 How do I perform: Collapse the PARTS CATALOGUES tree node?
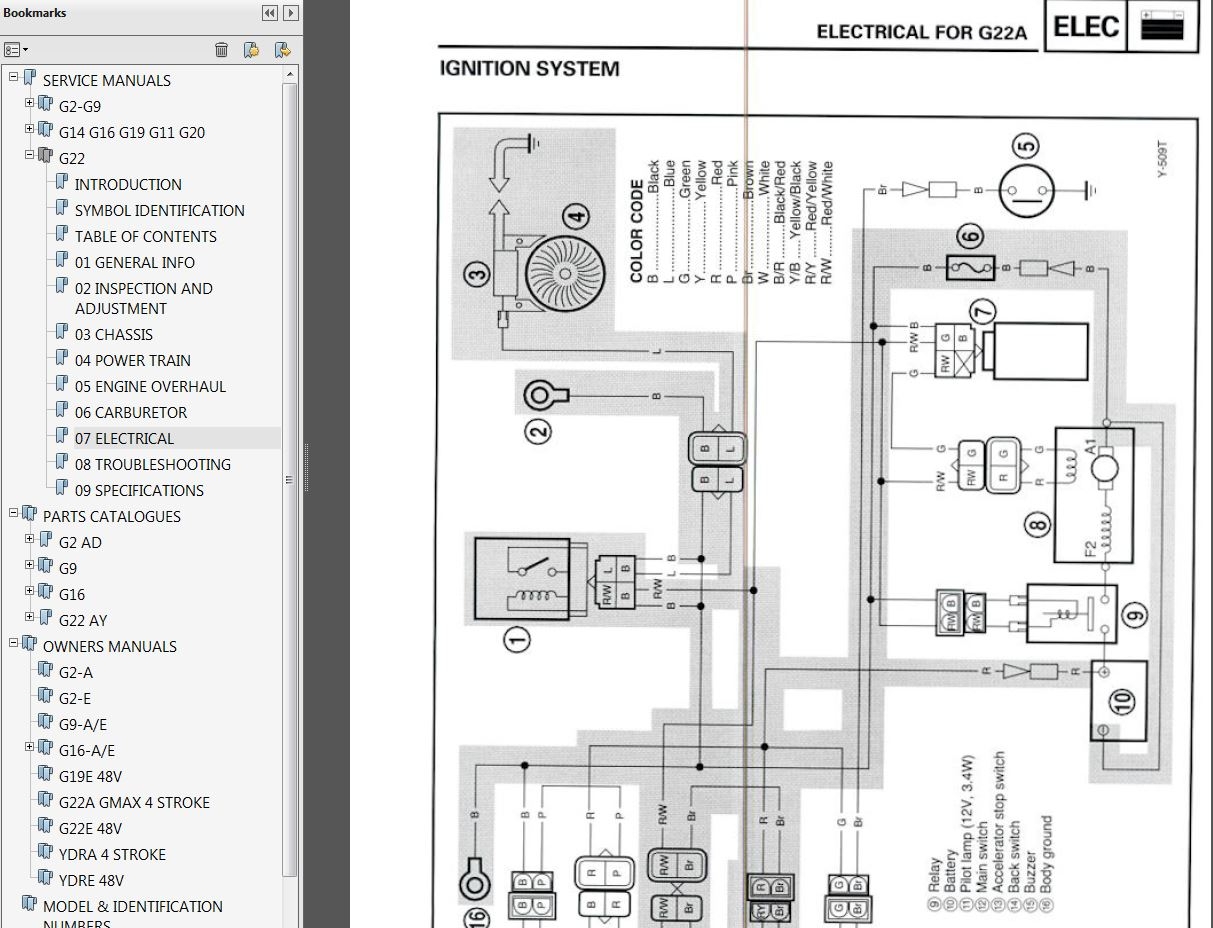pyautogui.click(x=14, y=513)
